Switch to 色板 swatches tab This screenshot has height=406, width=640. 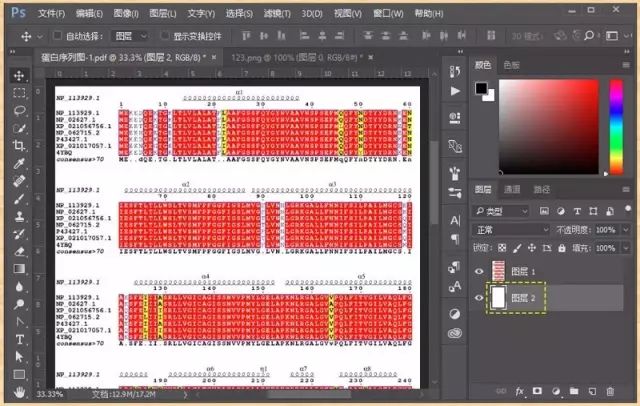[511, 65]
